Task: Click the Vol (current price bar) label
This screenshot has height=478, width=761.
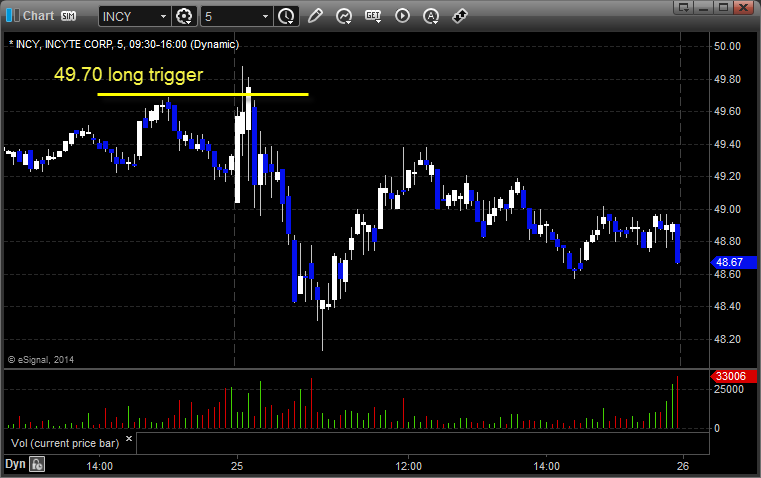Action: (x=65, y=443)
